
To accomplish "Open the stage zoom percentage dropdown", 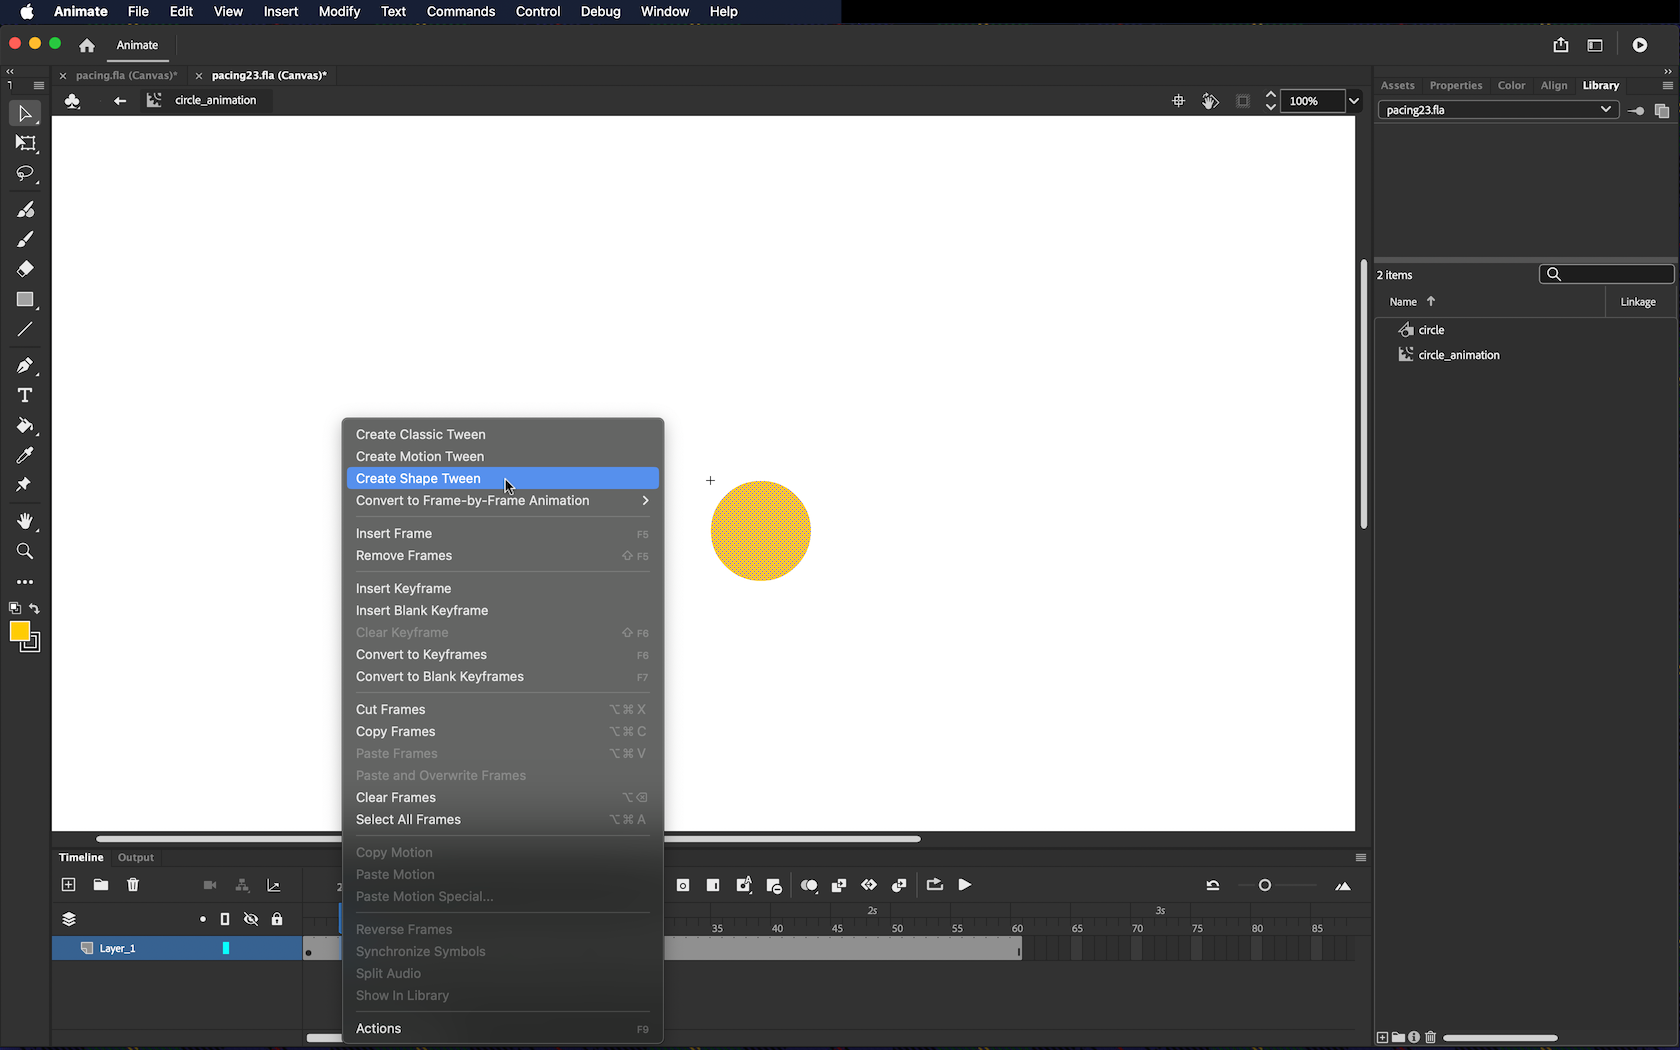I will point(1354,101).
